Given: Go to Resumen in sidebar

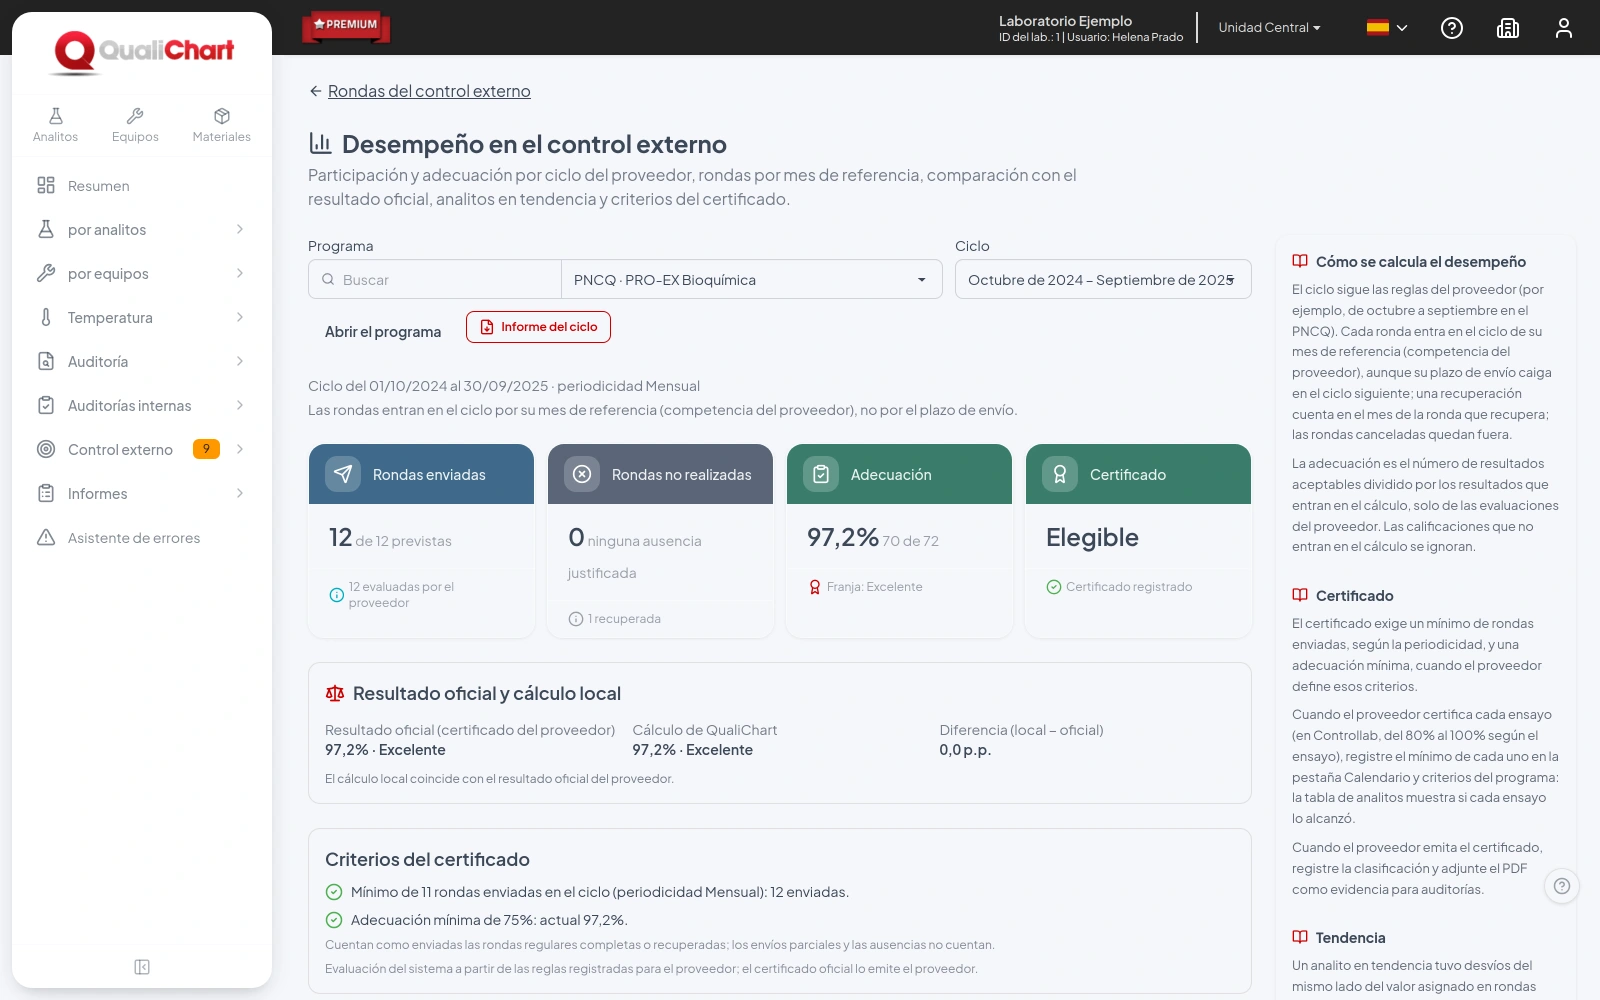Looking at the screenshot, I should tap(141, 186).
